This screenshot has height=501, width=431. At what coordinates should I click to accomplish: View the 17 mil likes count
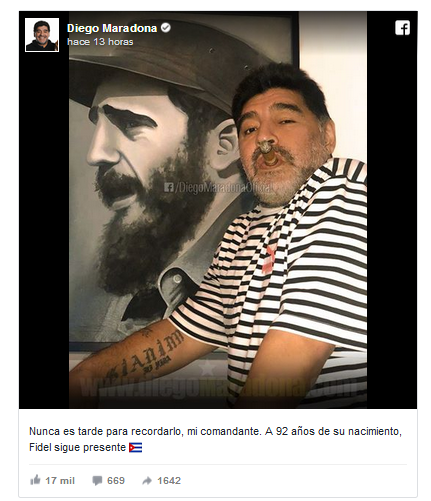(x=60, y=480)
